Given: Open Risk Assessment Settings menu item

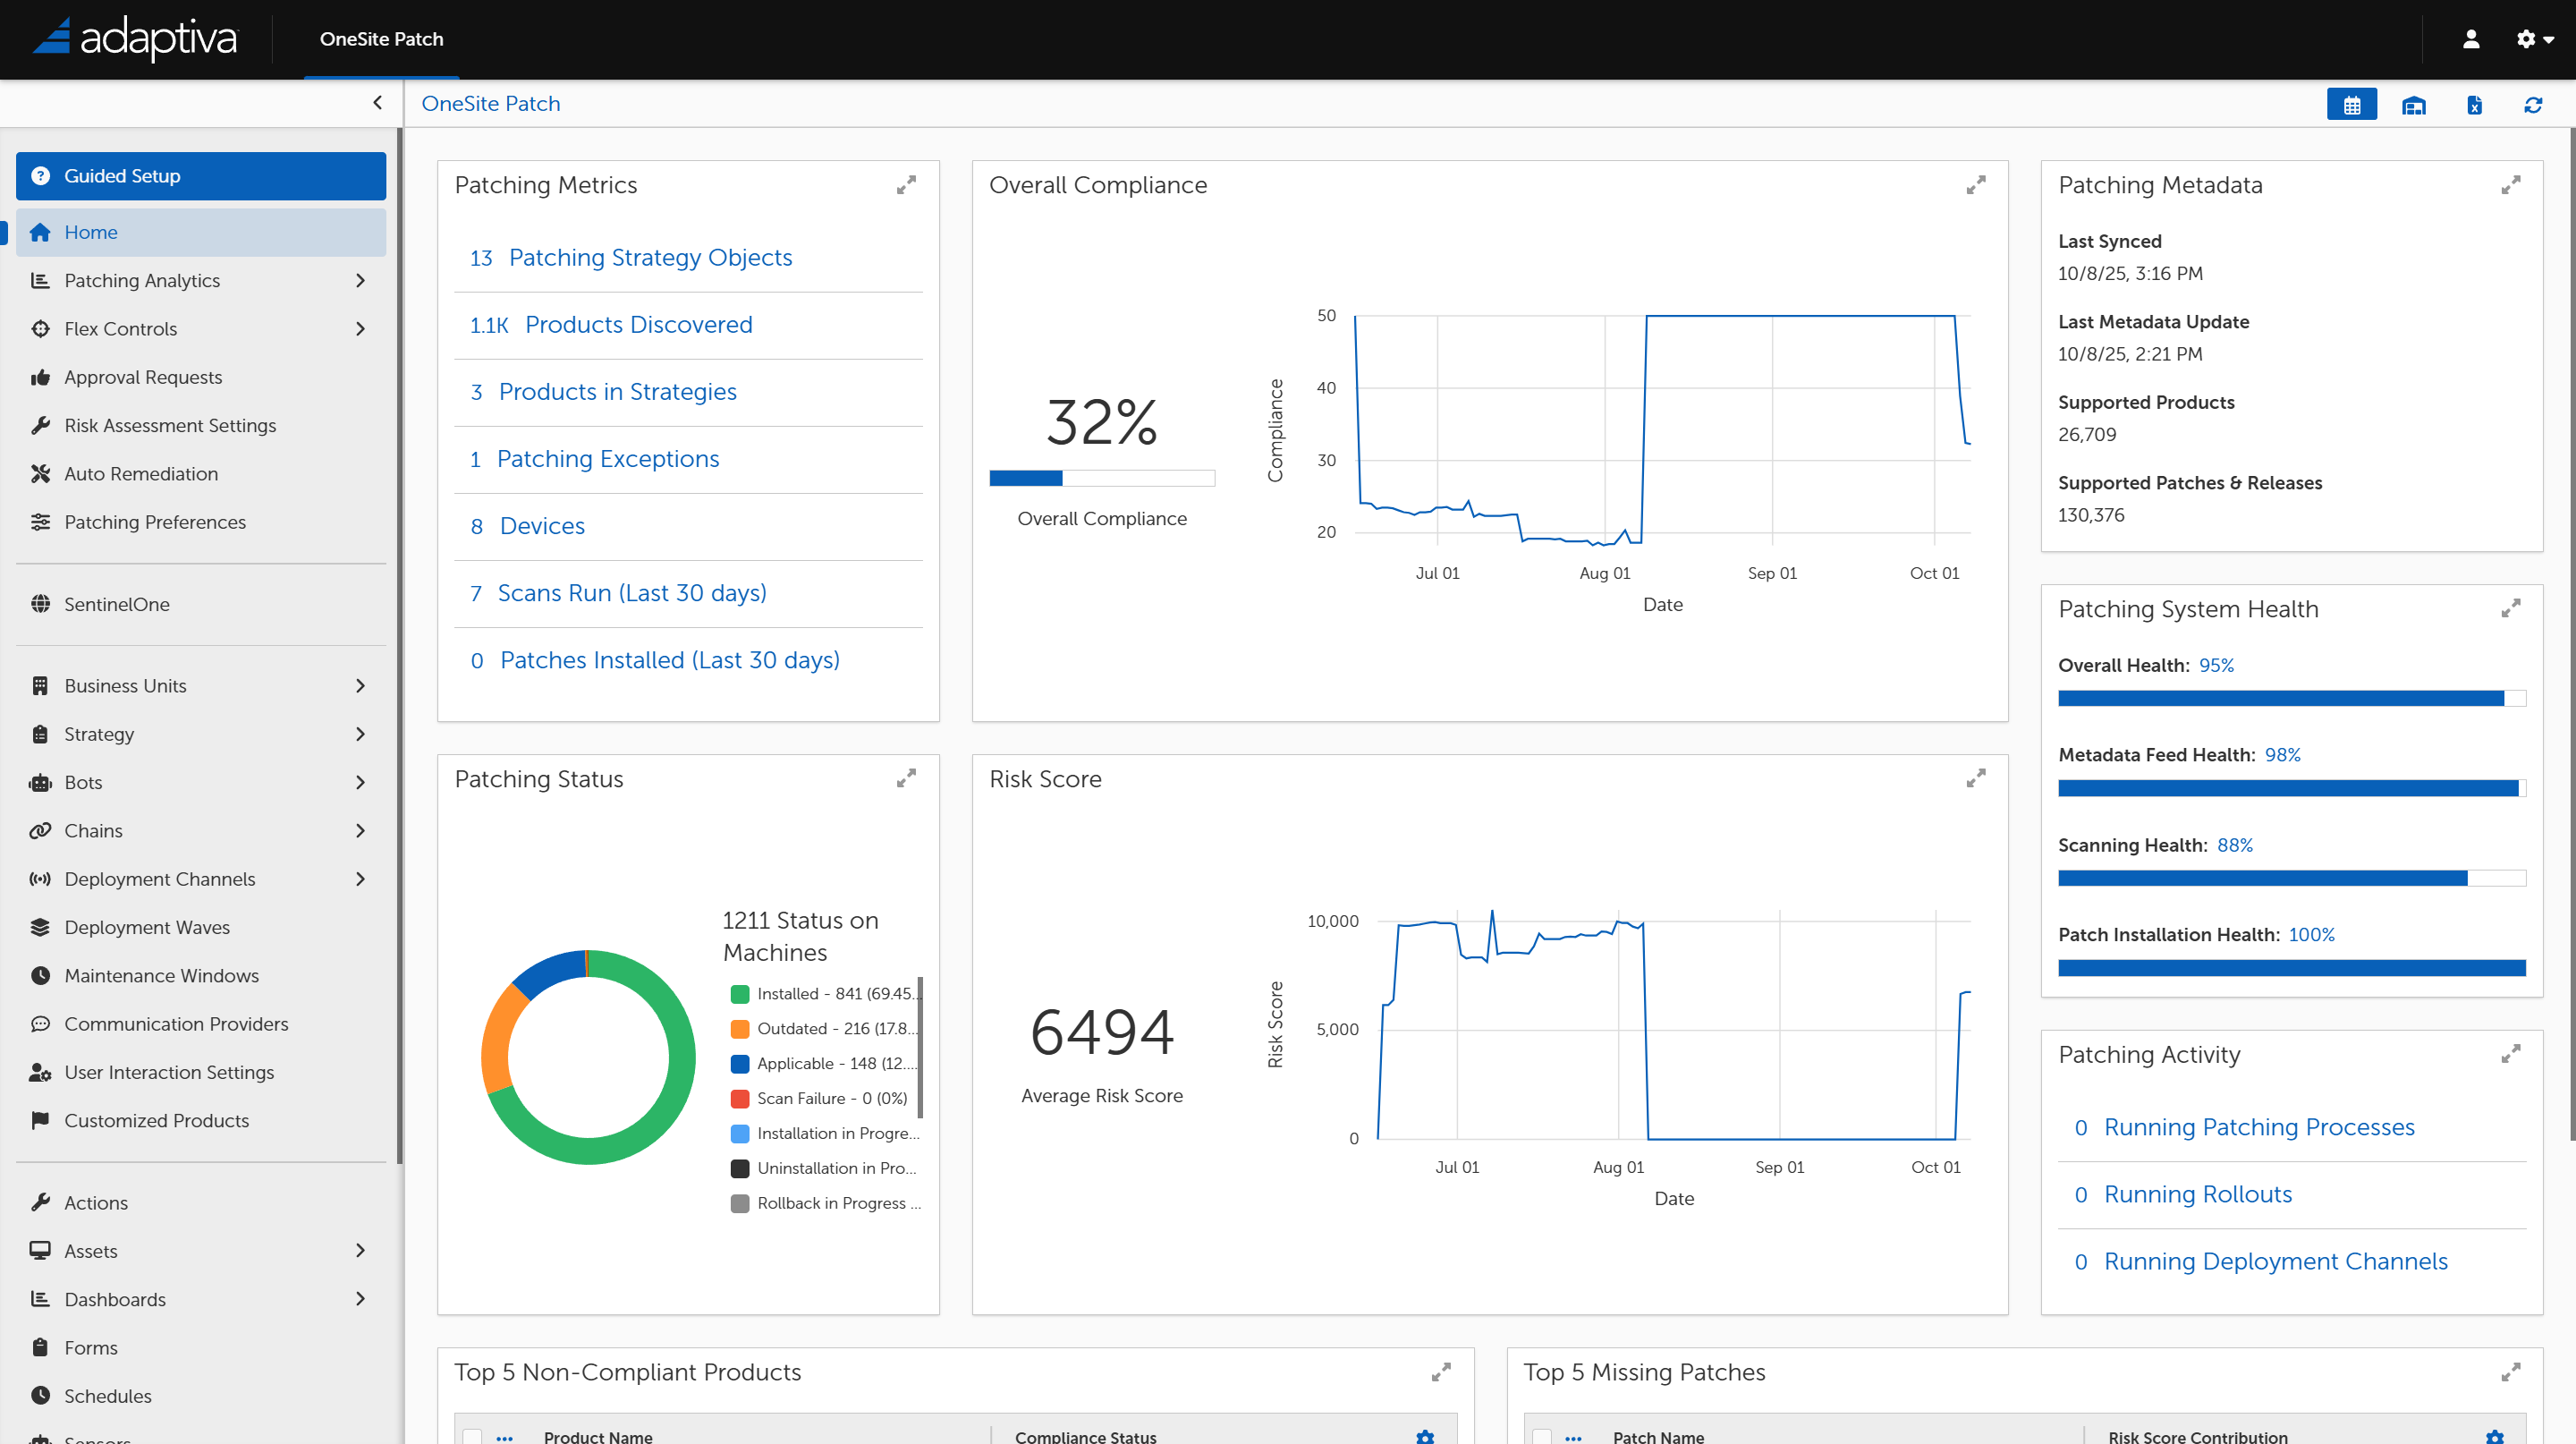Looking at the screenshot, I should [170, 425].
